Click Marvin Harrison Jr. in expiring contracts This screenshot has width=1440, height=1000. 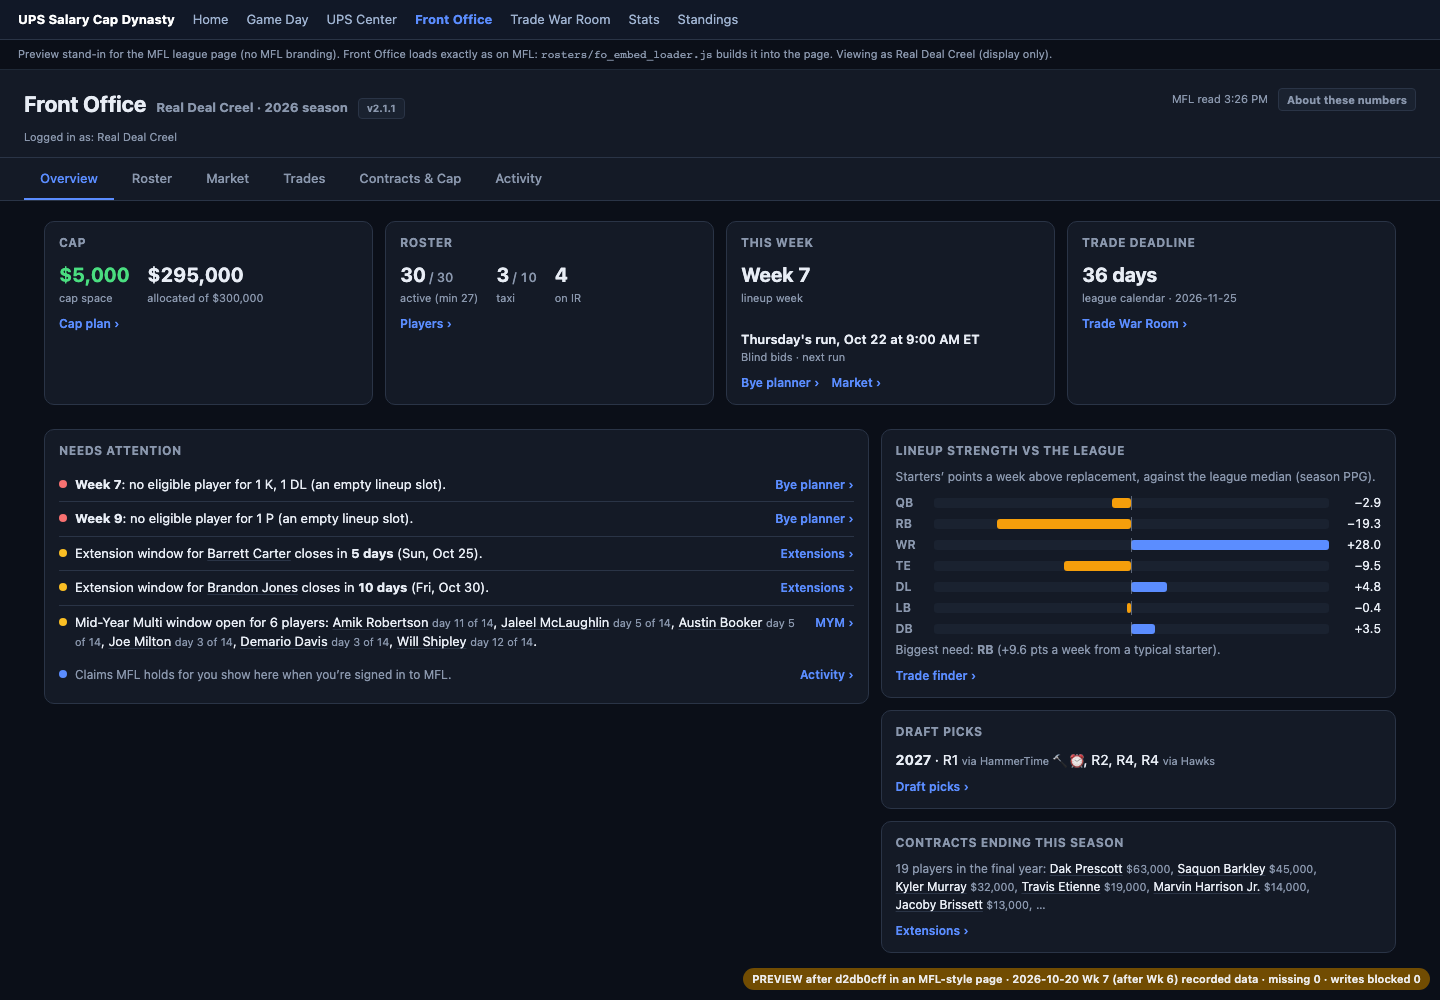pos(1206,887)
